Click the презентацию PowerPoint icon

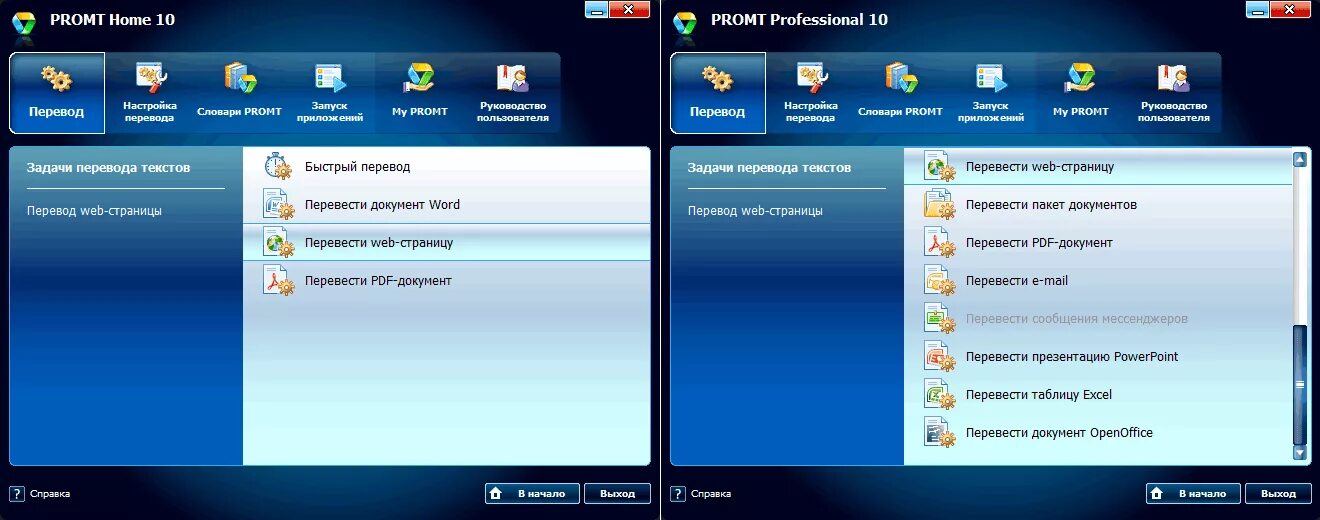(940, 357)
